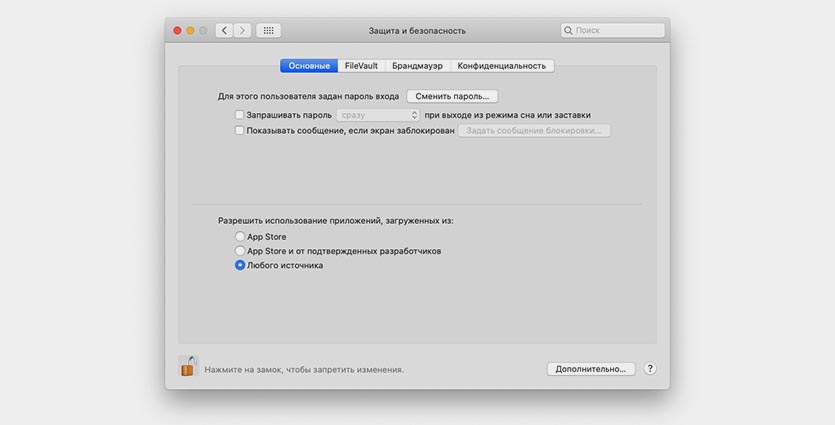Open the "сразу" password delay dropdown
The width and height of the screenshot is (835, 425).
(x=378, y=115)
